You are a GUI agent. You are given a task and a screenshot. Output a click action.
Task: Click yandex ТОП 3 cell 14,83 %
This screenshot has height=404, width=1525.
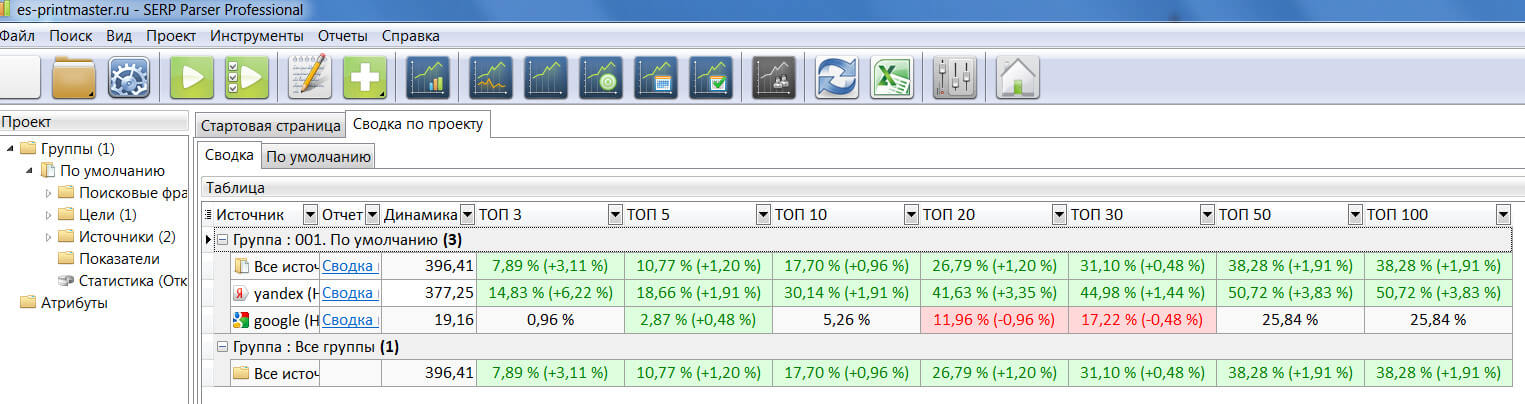(550, 293)
